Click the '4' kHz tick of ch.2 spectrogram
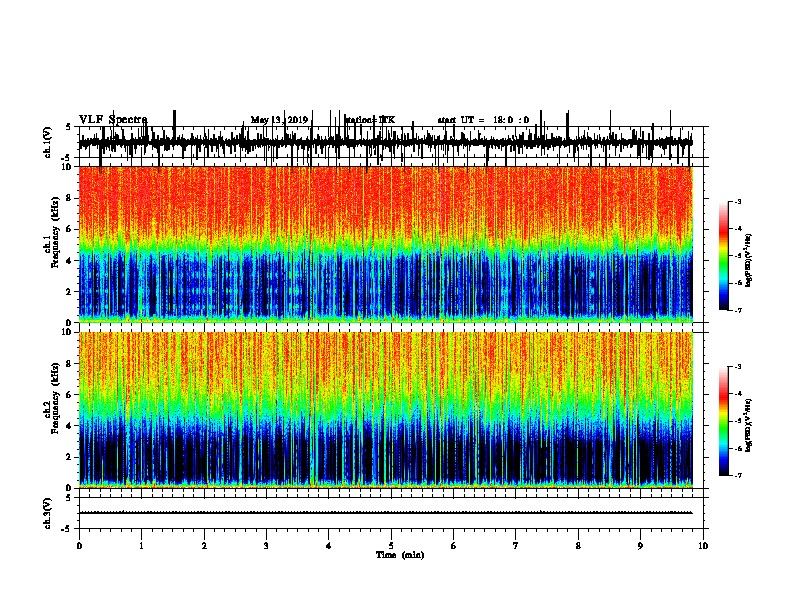The width and height of the screenshot is (792, 612). coord(69,426)
